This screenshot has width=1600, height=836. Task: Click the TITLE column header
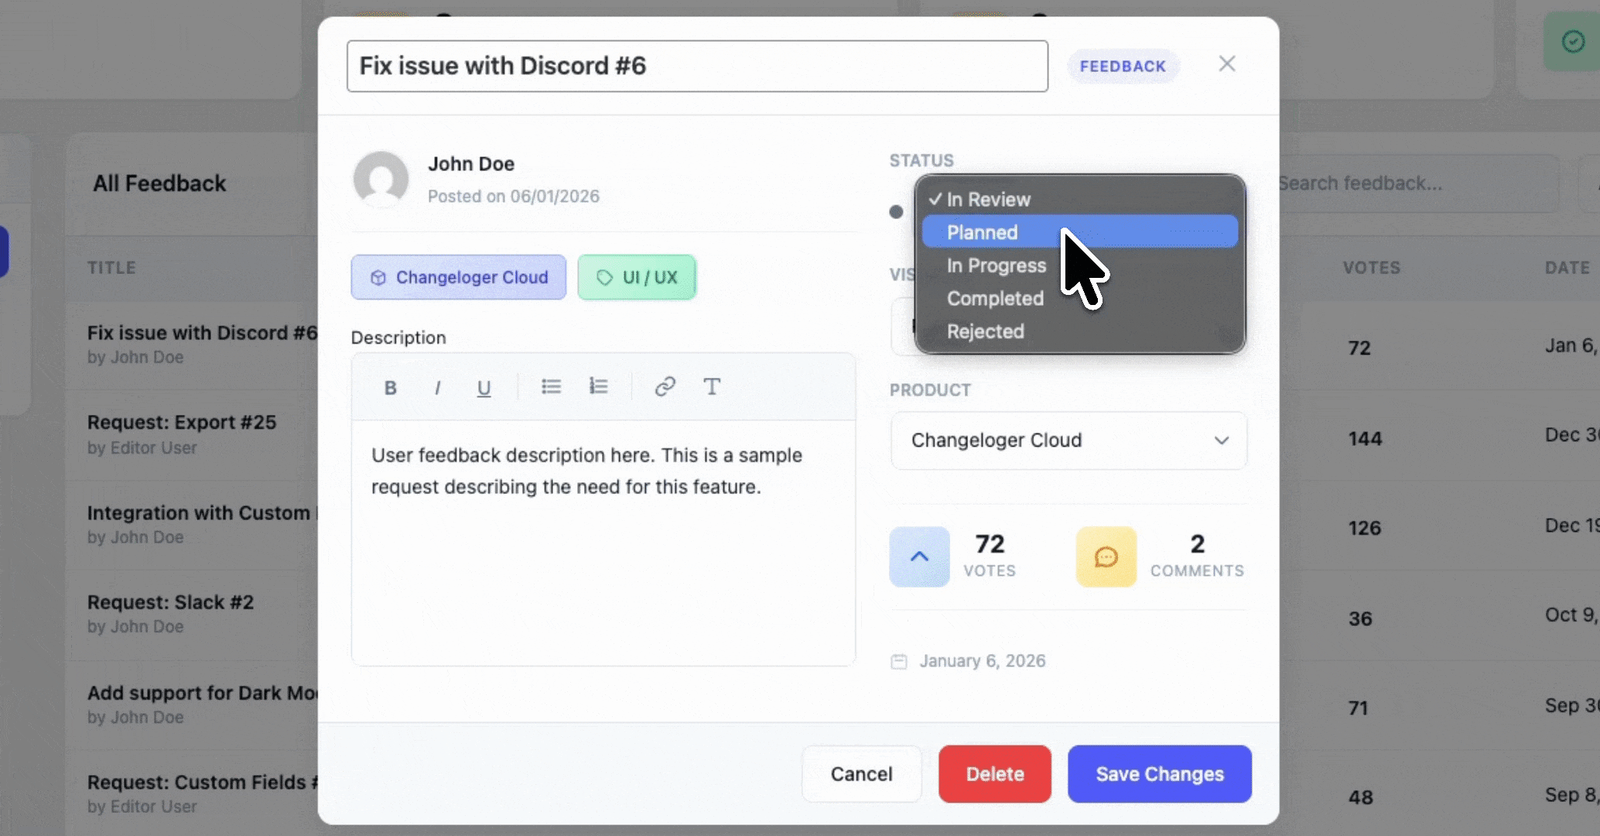[x=111, y=268]
